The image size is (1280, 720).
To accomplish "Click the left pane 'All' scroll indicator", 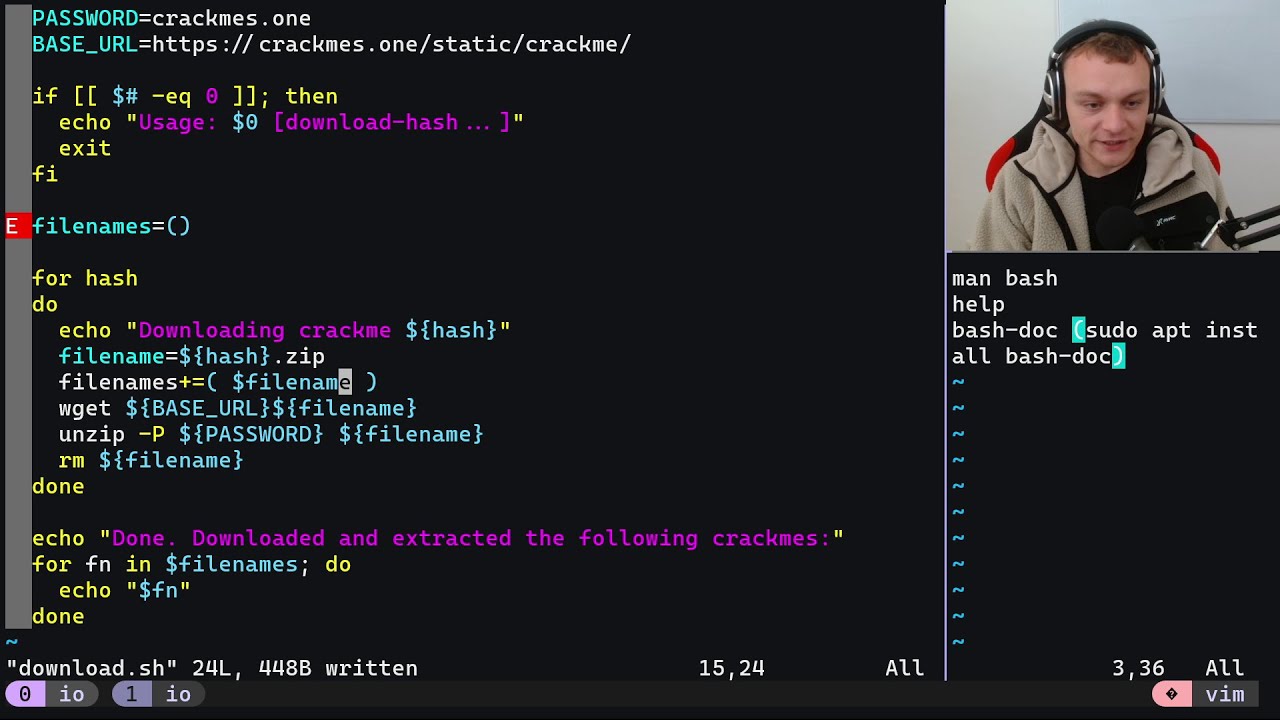I will (904, 668).
